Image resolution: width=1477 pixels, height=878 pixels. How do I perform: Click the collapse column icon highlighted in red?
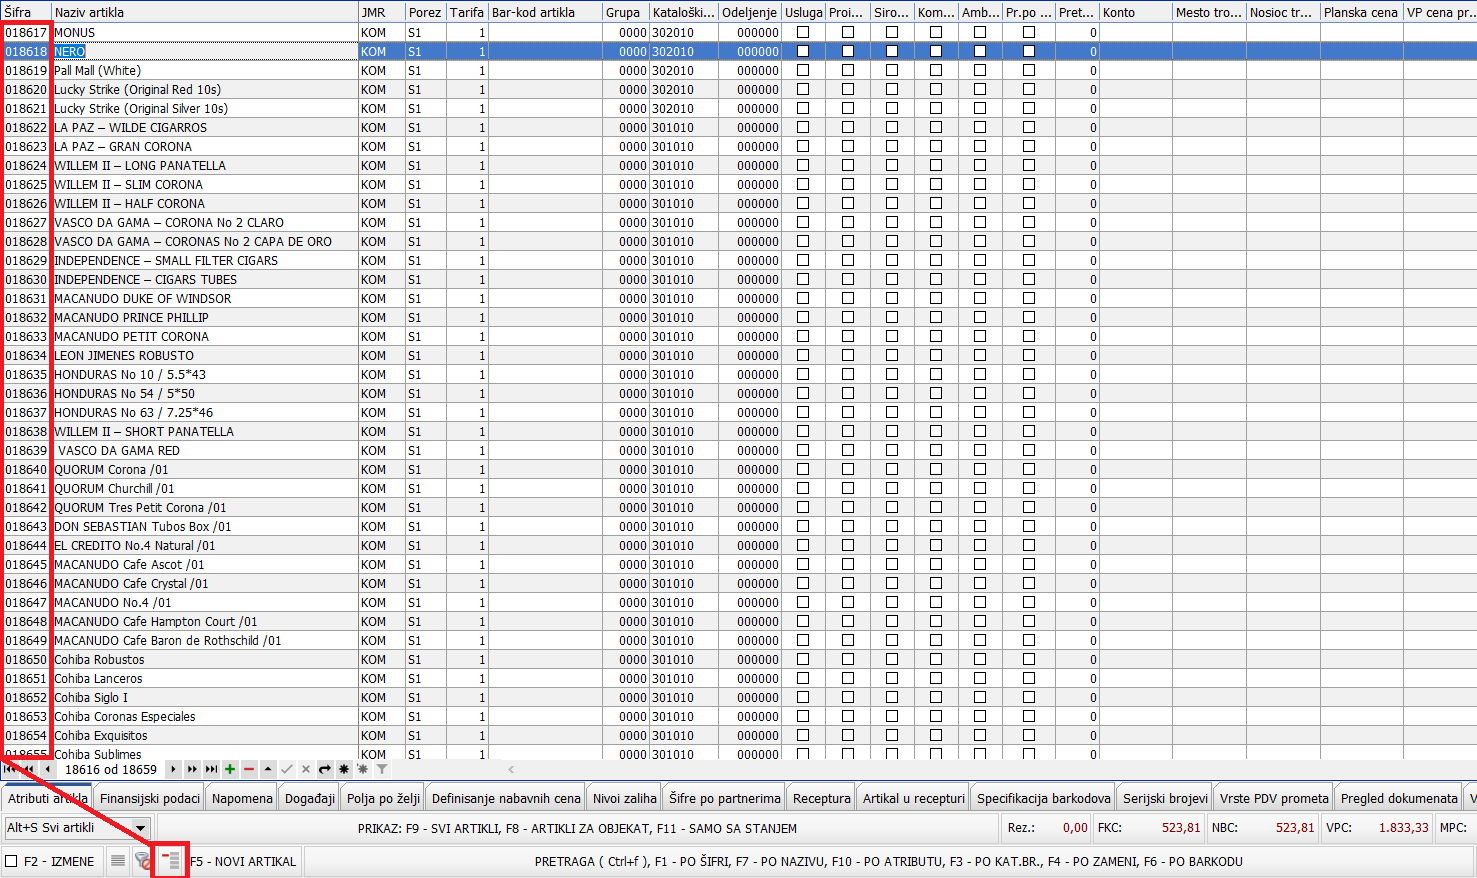coord(171,861)
